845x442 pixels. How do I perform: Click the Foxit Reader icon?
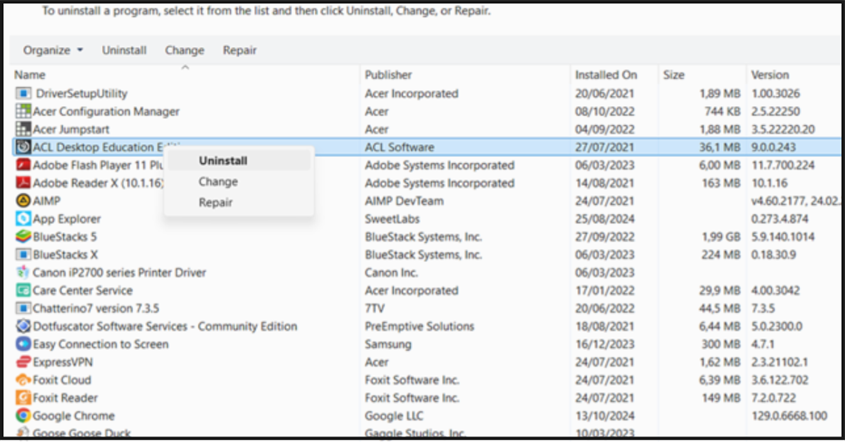(23, 397)
